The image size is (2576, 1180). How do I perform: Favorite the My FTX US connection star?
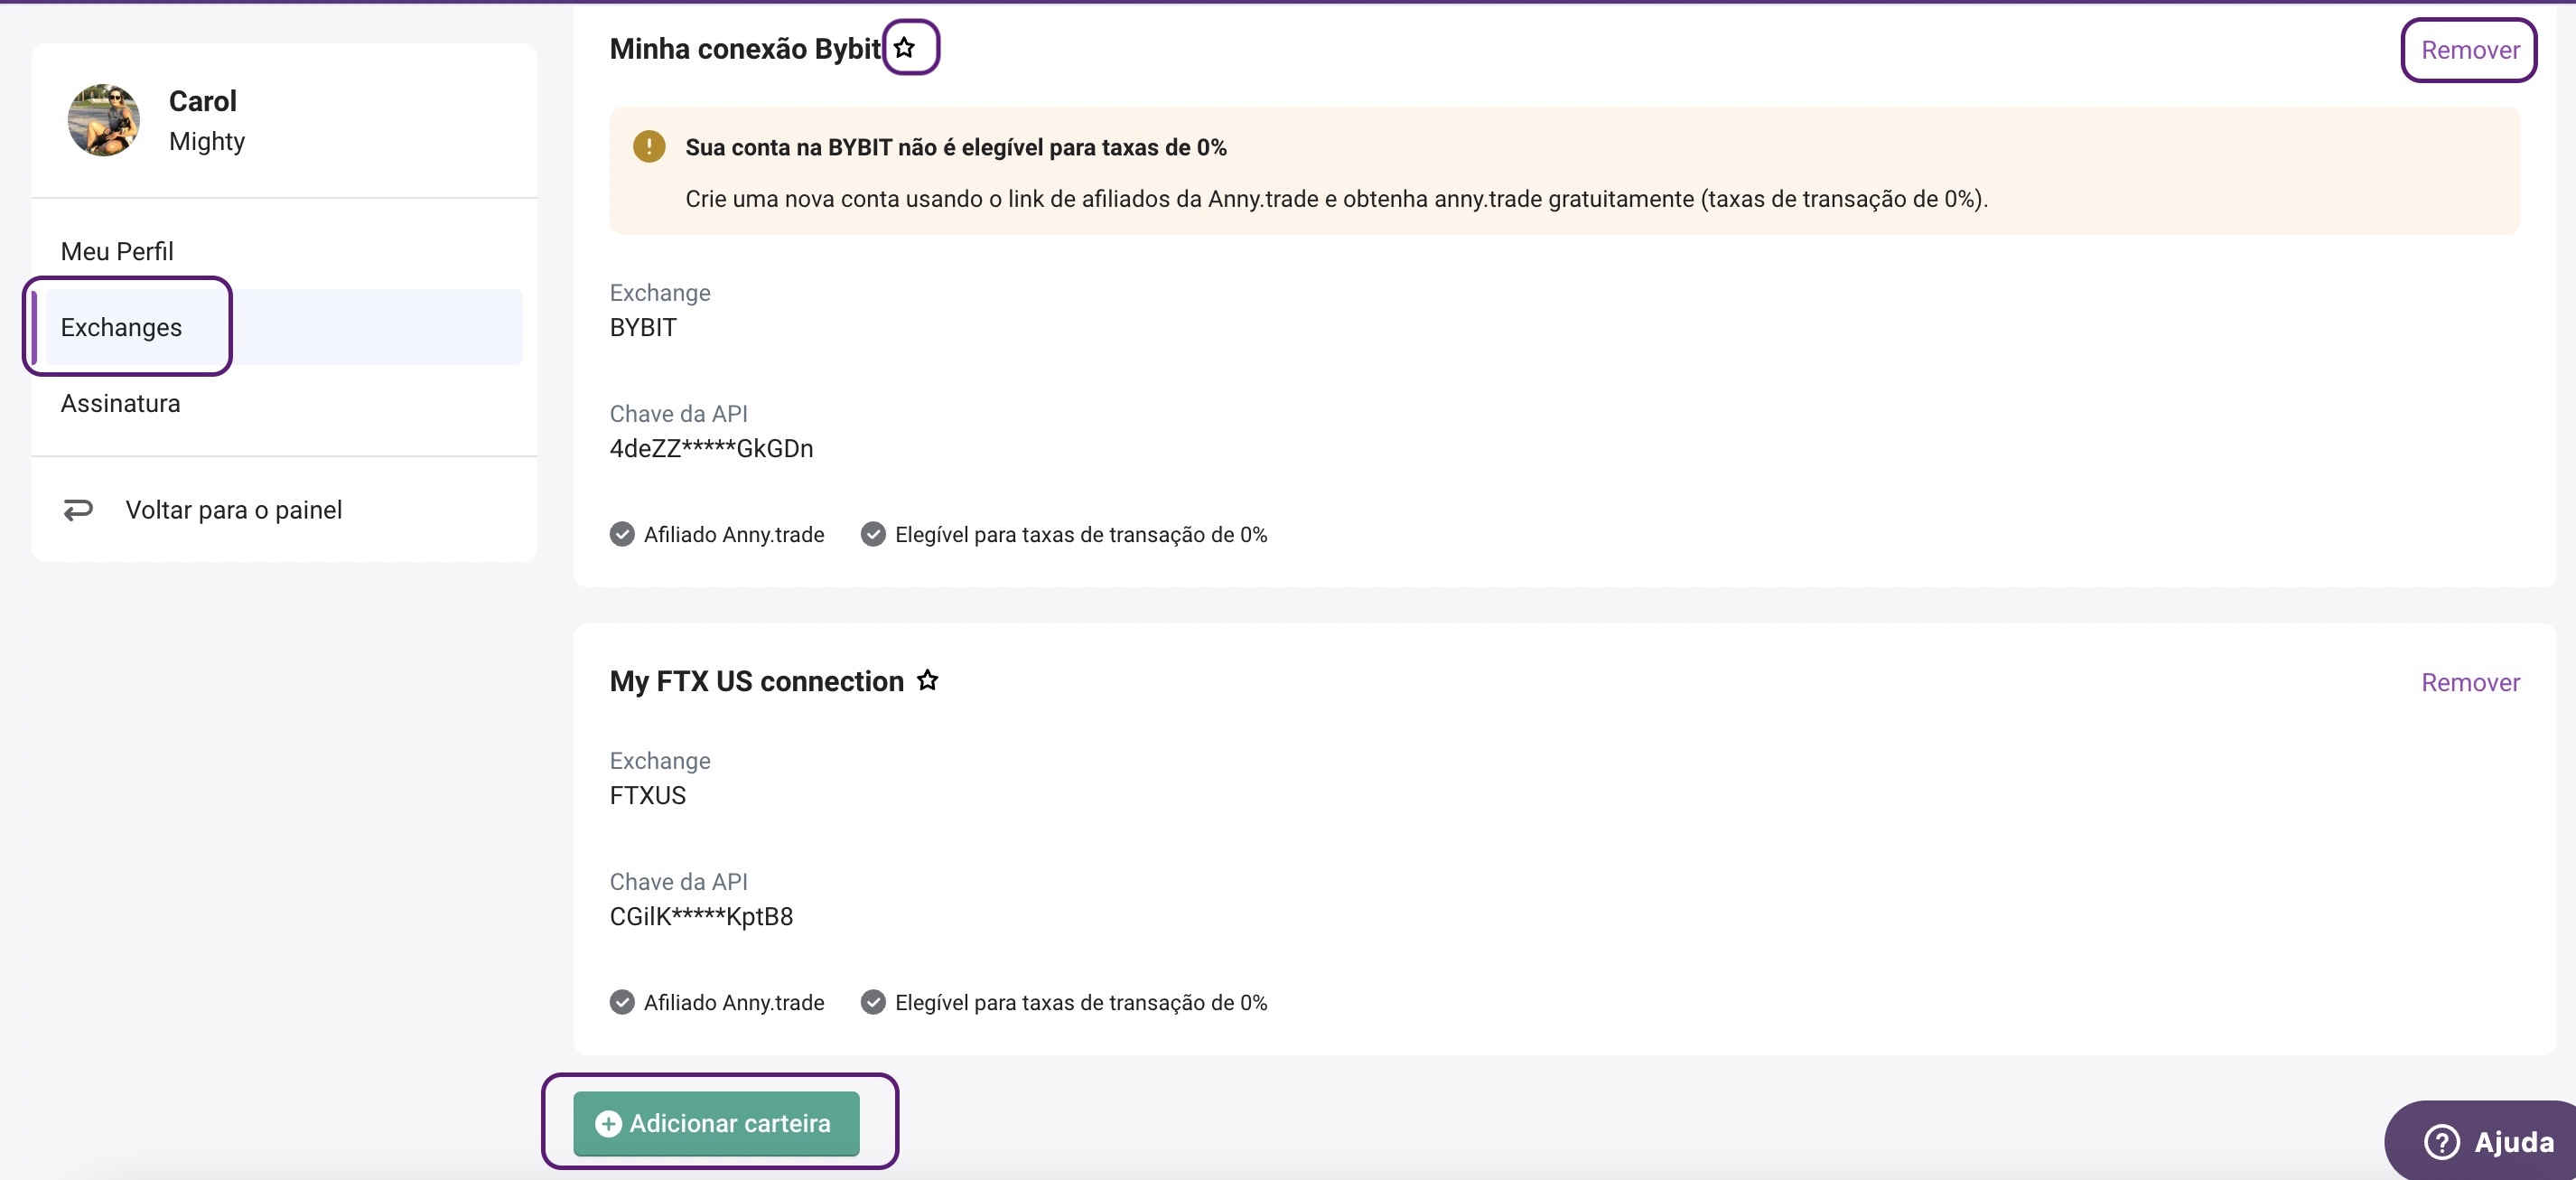tap(928, 680)
